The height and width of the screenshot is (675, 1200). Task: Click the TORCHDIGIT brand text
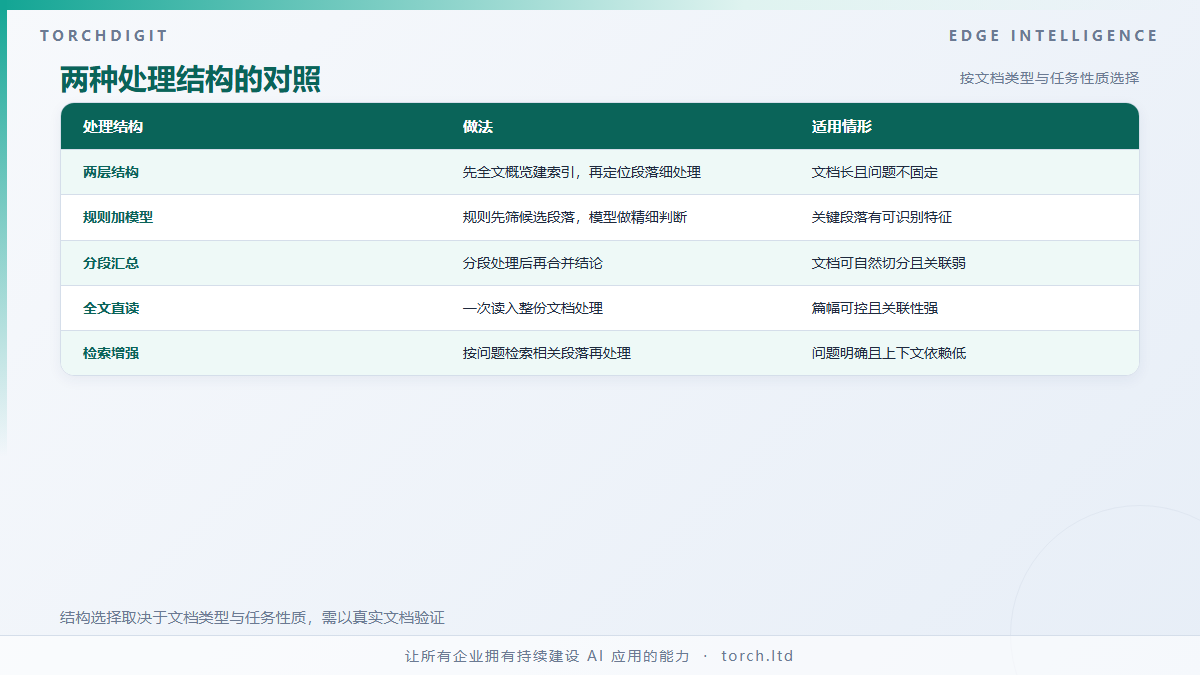(104, 36)
